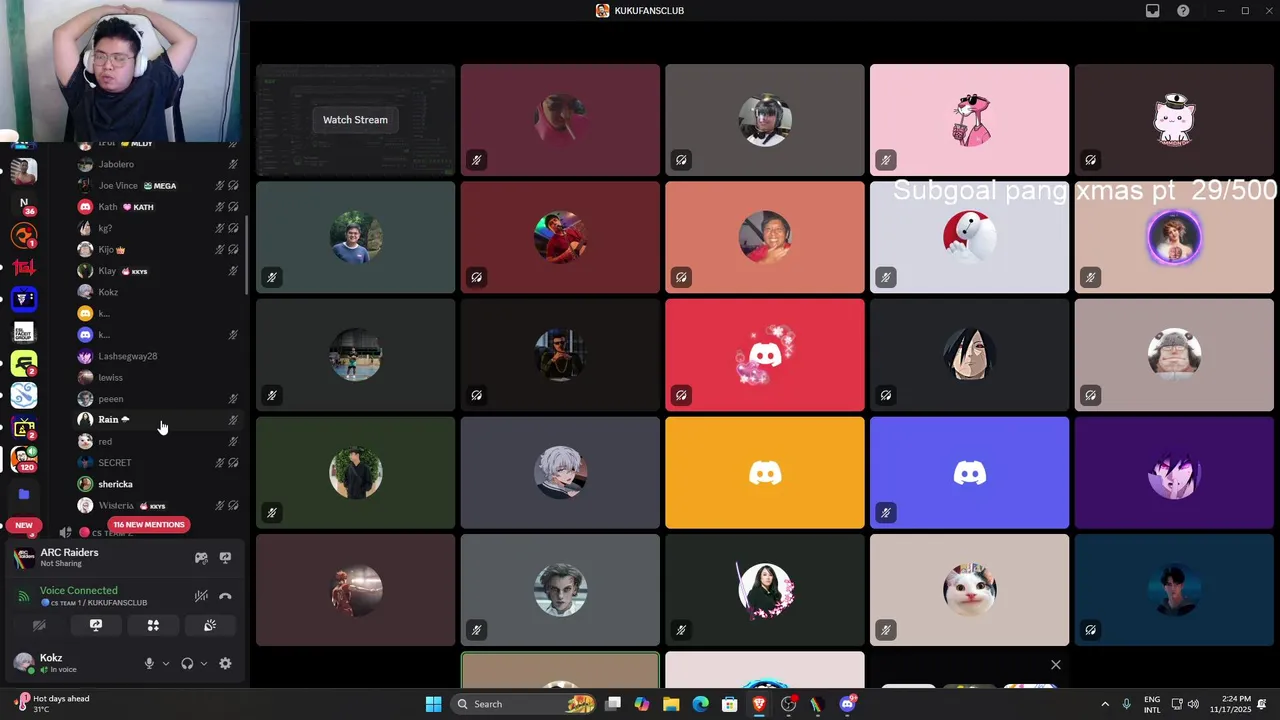Viewport: 1280px width, 720px height.
Task: Expand the microphone input options arrow
Action: click(166, 663)
